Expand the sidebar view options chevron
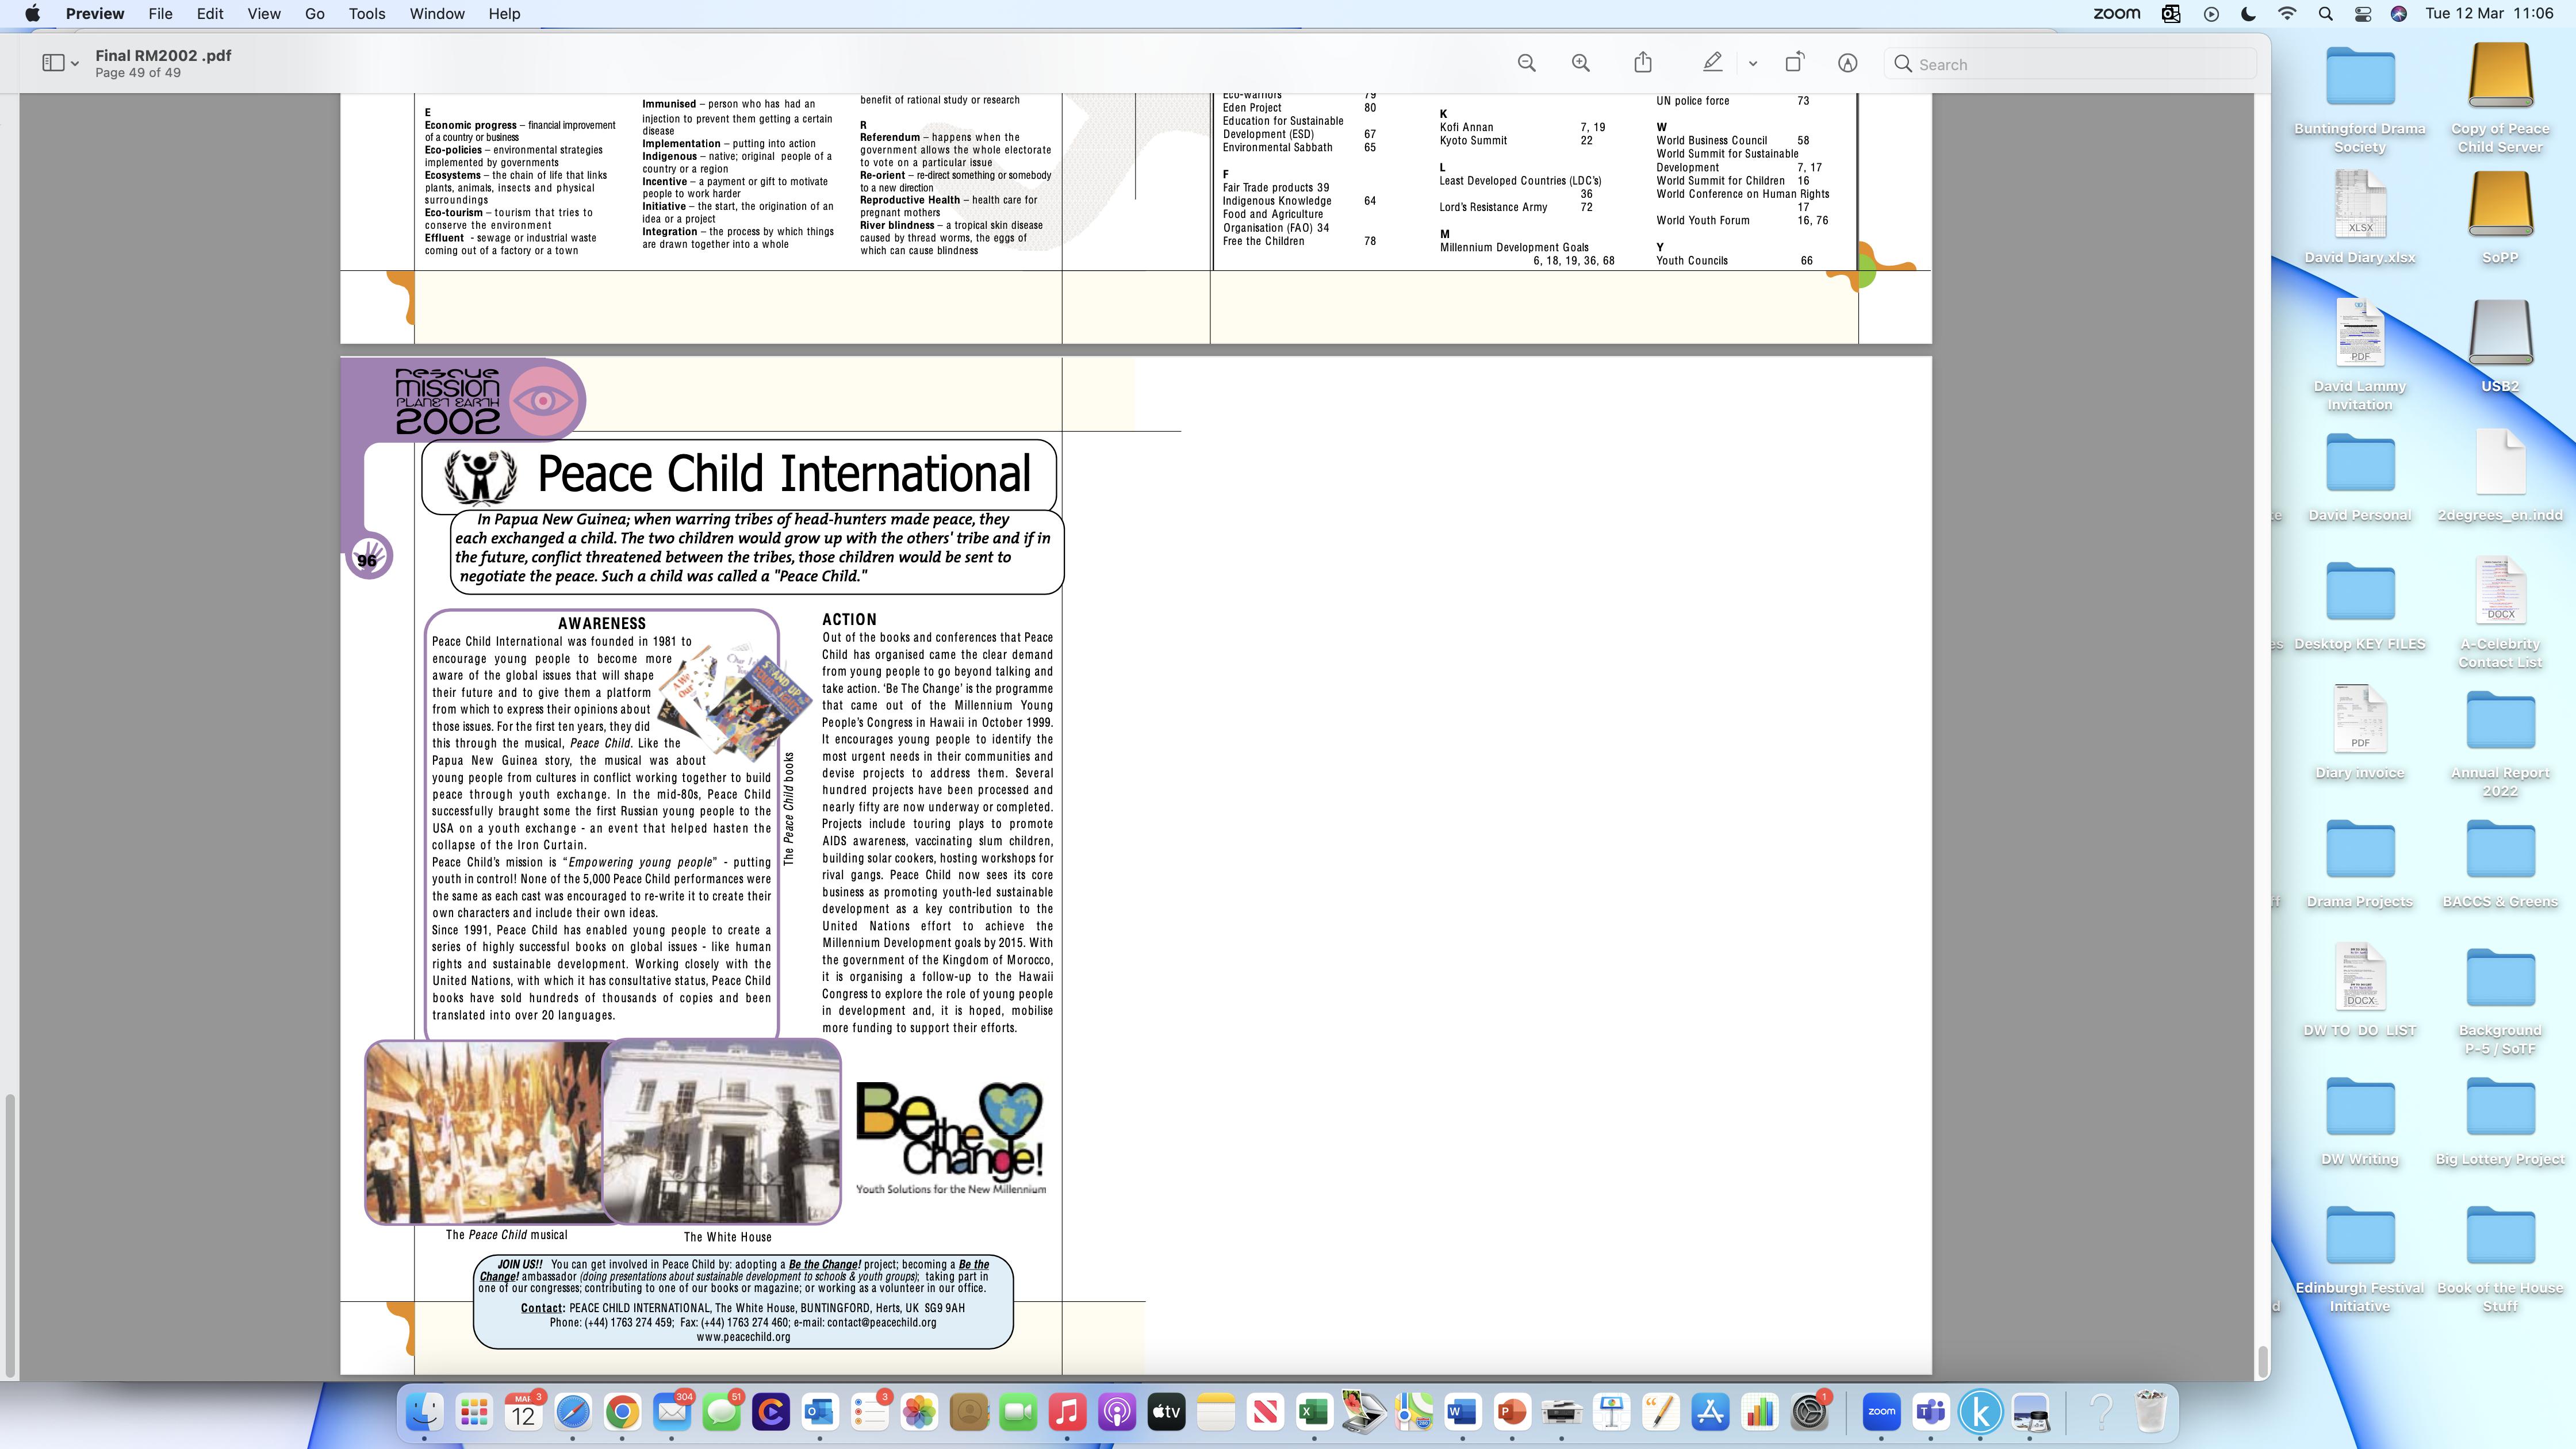Screen dimensions: 2576x1449 75,64
